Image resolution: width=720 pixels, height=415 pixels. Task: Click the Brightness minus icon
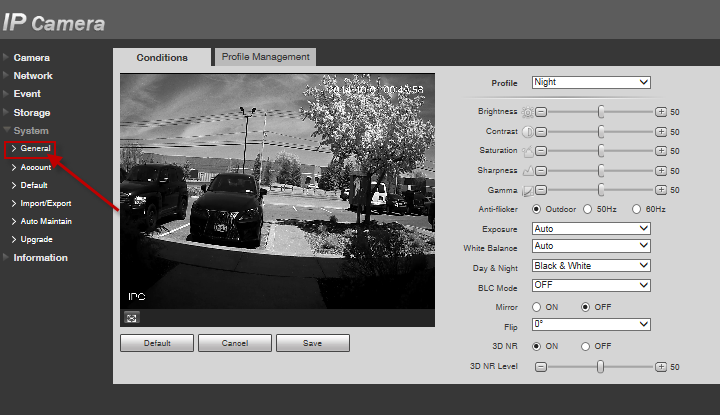tap(540, 113)
